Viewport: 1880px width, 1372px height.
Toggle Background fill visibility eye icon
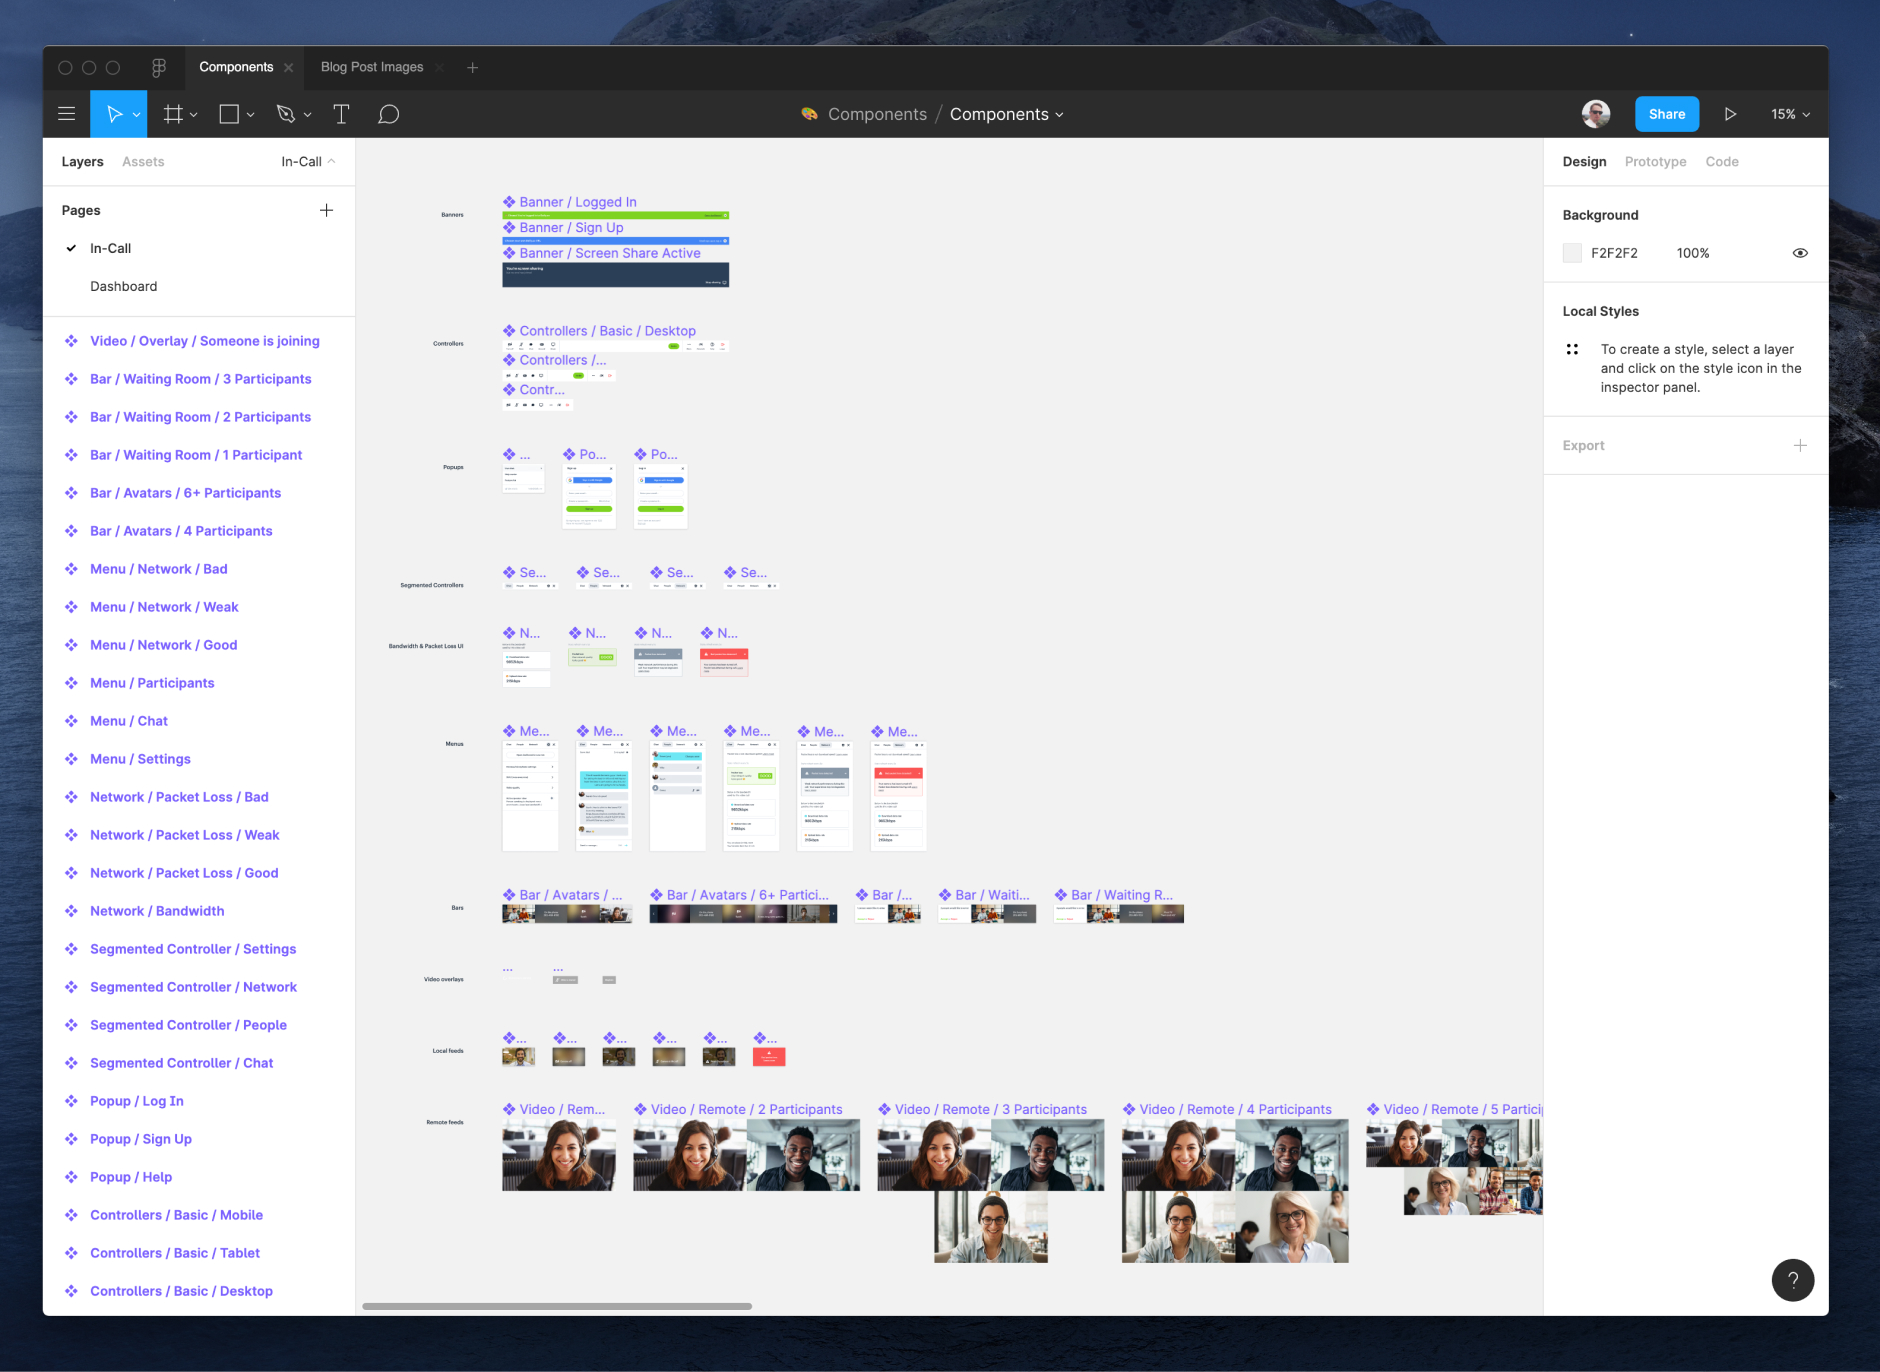tap(1799, 252)
